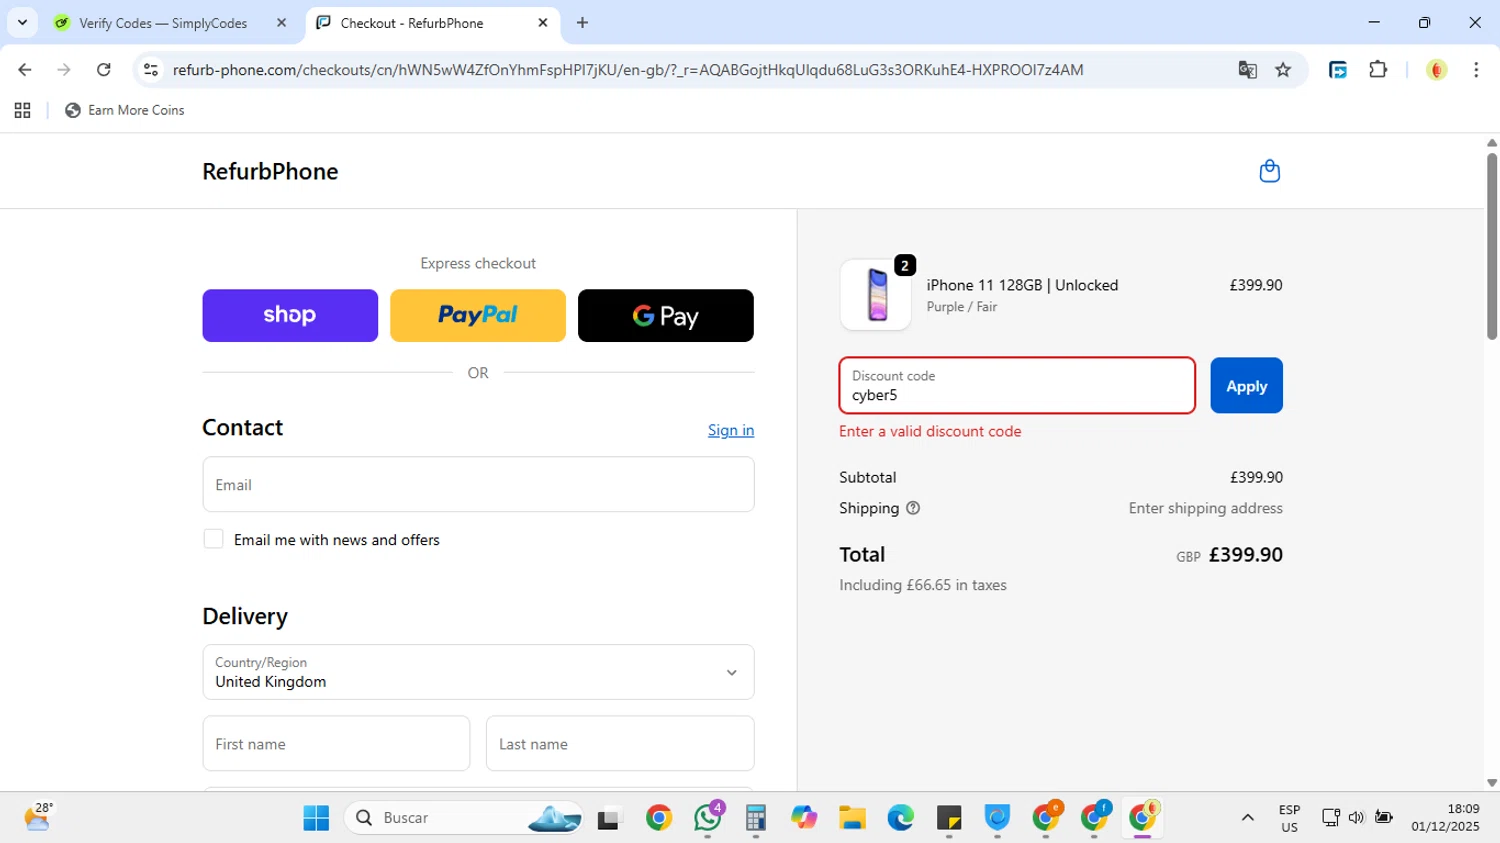Image resolution: width=1500 pixels, height=843 pixels.
Task: Close the Verify Codes SimplyCodes tab
Action: [x=282, y=22]
